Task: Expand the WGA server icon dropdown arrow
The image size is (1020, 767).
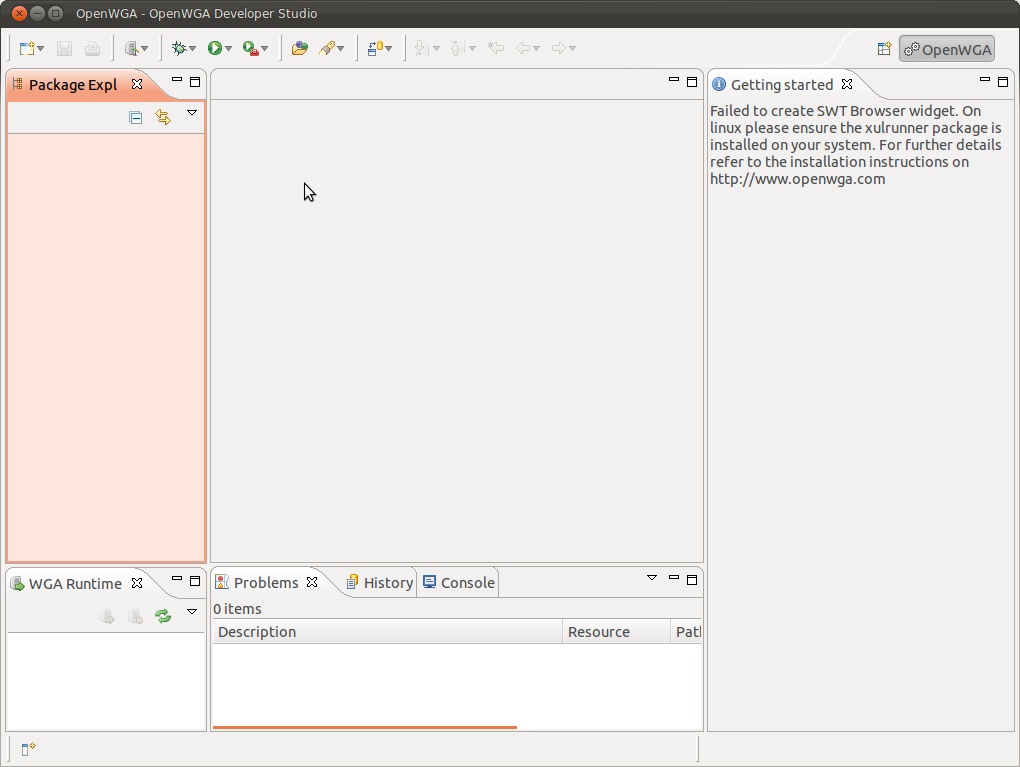Action: tap(144, 49)
